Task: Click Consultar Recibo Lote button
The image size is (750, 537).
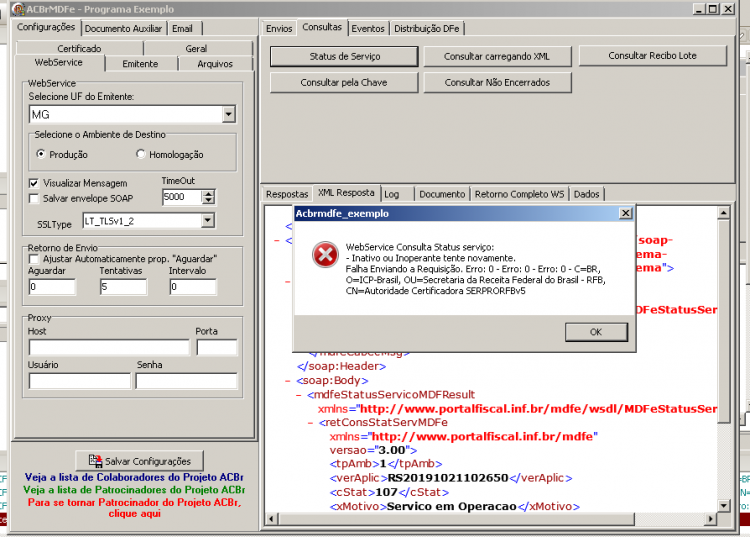Action: tap(652, 55)
